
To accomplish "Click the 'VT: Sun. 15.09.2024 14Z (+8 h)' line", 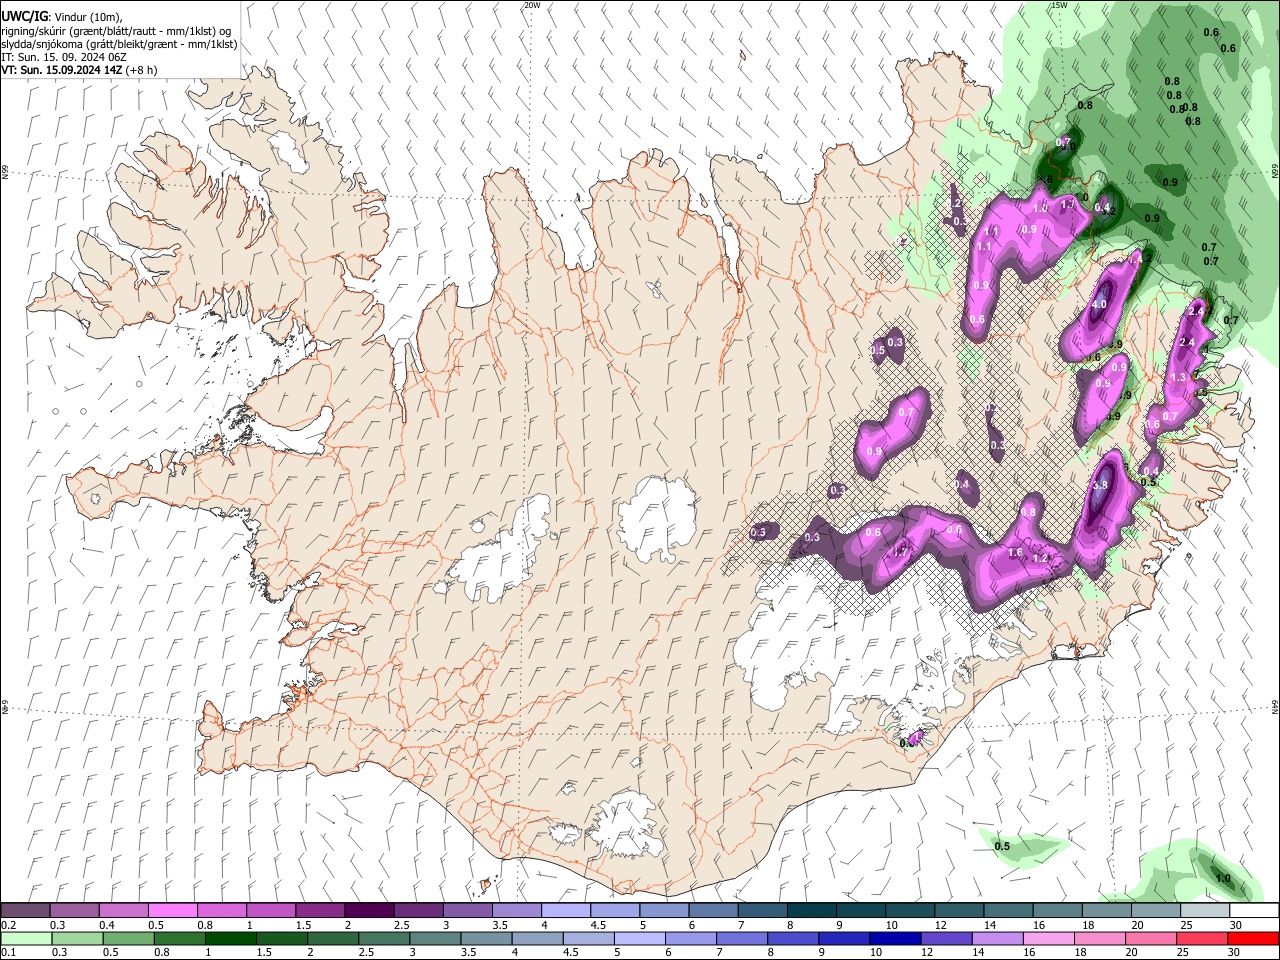I will 79,70.
